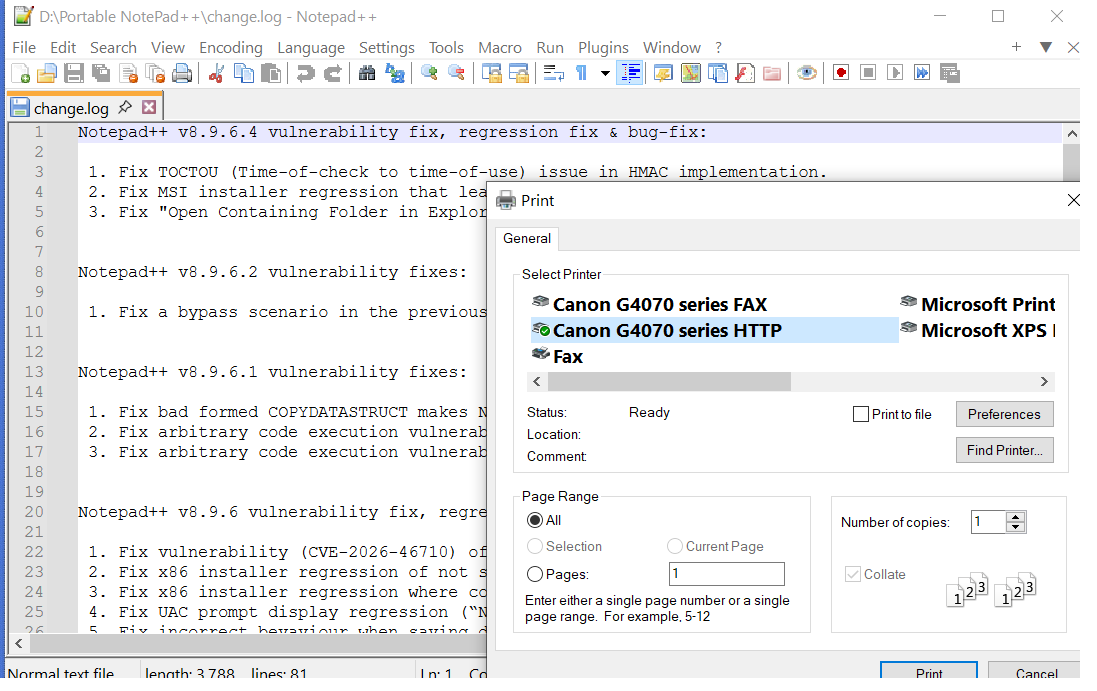Viewport: 1097px width, 691px height.
Task: Click the Open file toolbar icon
Action: [47, 73]
